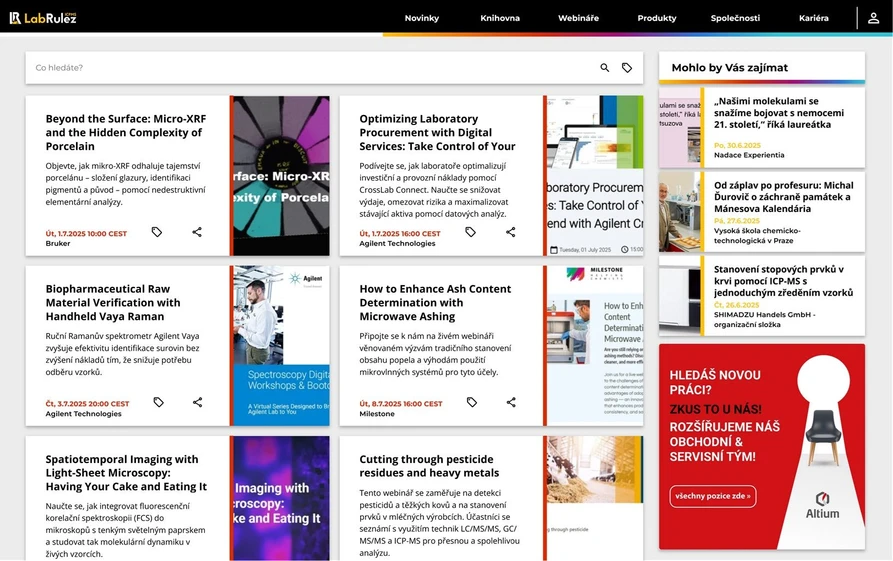Open 'Biopharmaceutical Raw Material Verification' title
The height and width of the screenshot is (561, 893).
pos(113,302)
